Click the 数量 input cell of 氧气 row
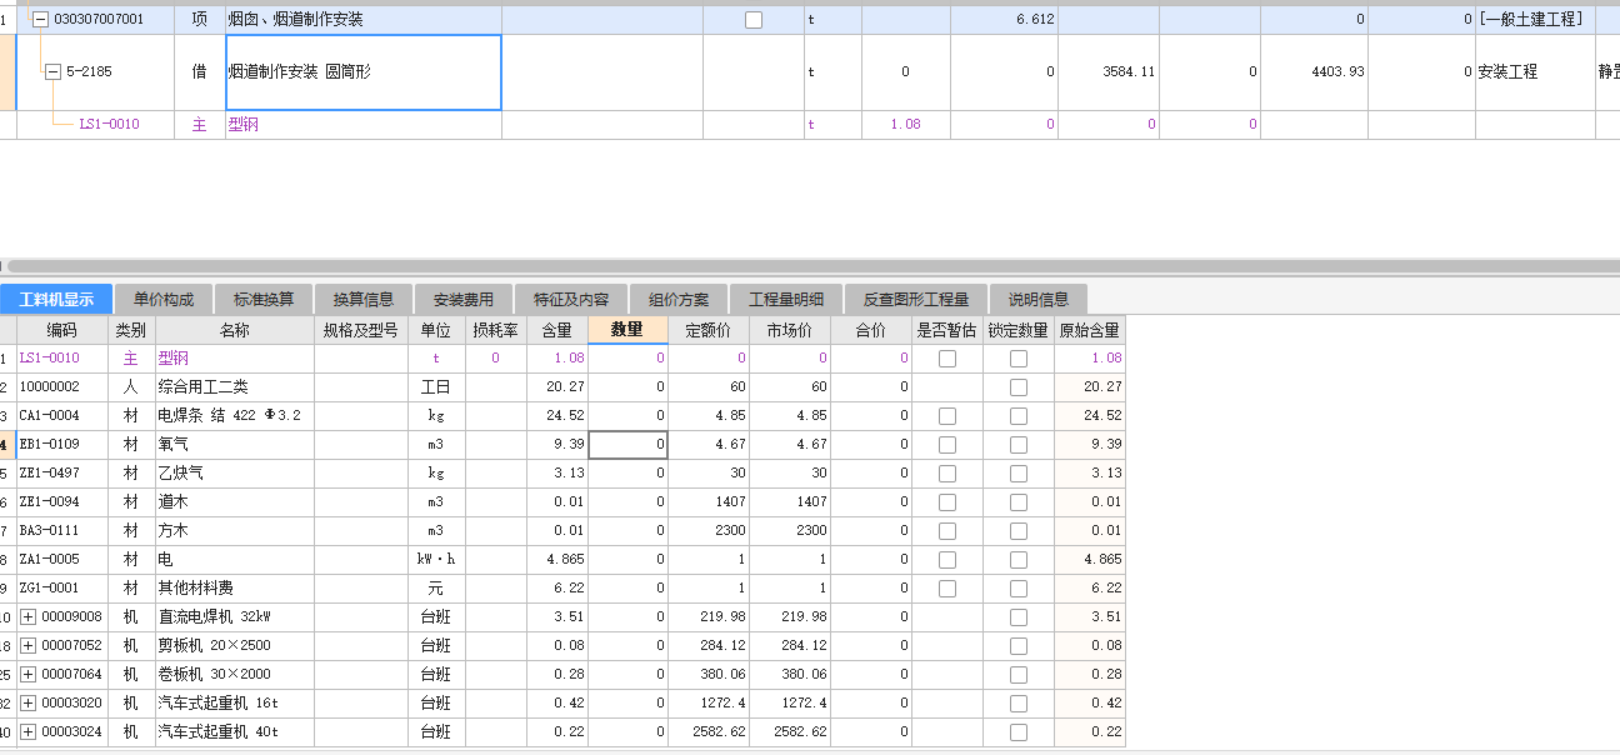The image size is (1620, 755). click(x=628, y=444)
